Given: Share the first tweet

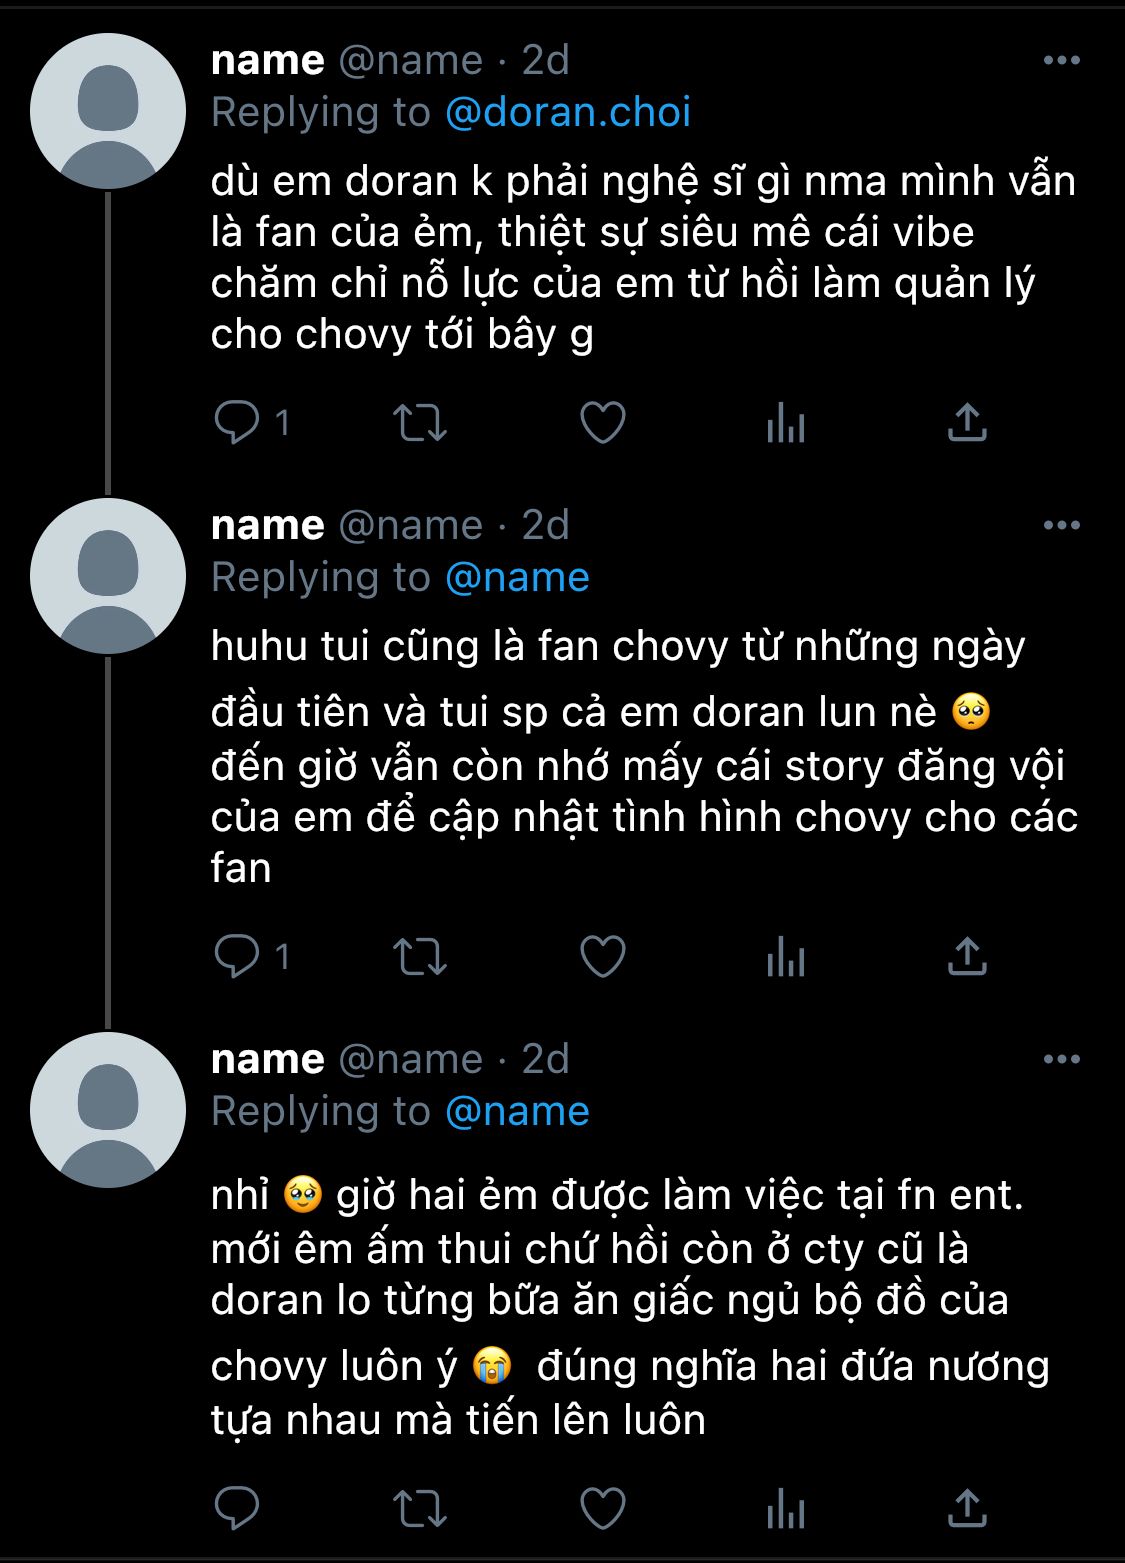Looking at the screenshot, I should 967,422.
